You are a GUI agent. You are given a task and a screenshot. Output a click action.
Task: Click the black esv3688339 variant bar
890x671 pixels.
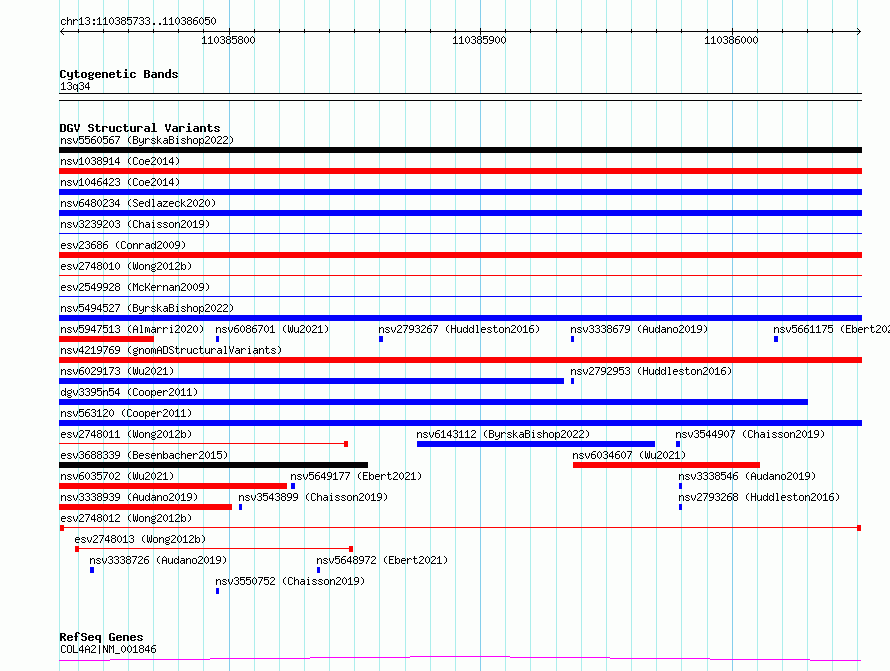213,465
